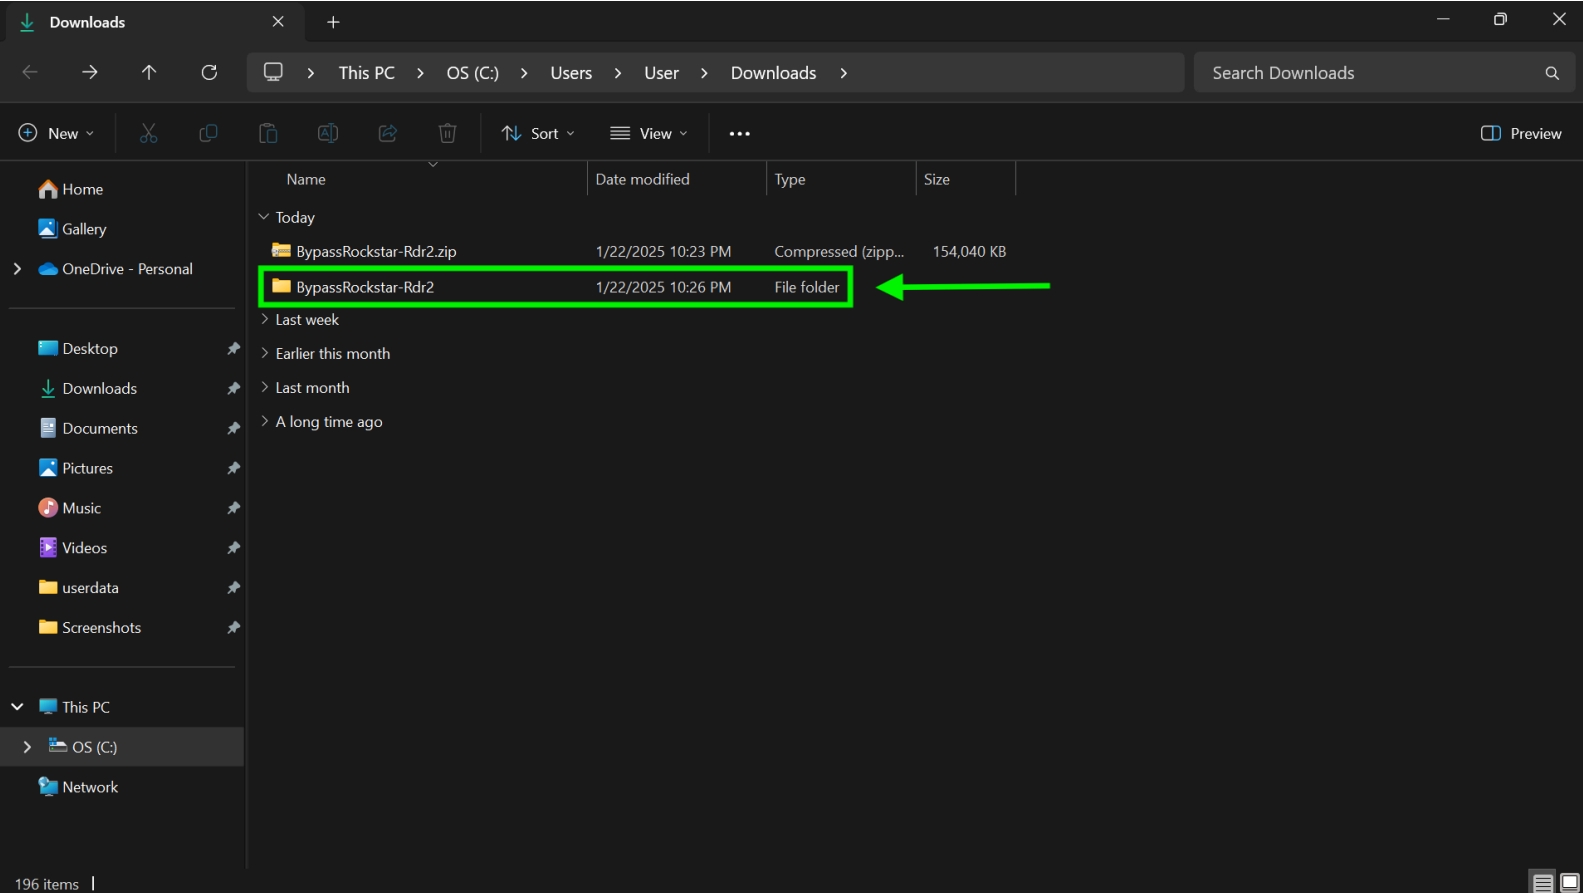Expand the Last month group
Screen dimensions: 1583x893
(264, 387)
